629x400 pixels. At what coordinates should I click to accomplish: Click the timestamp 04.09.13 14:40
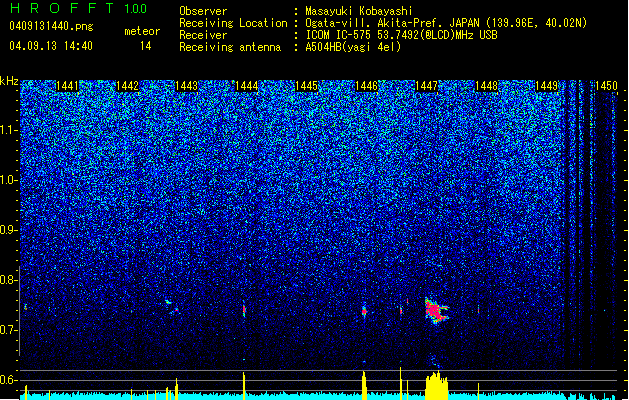(51, 46)
